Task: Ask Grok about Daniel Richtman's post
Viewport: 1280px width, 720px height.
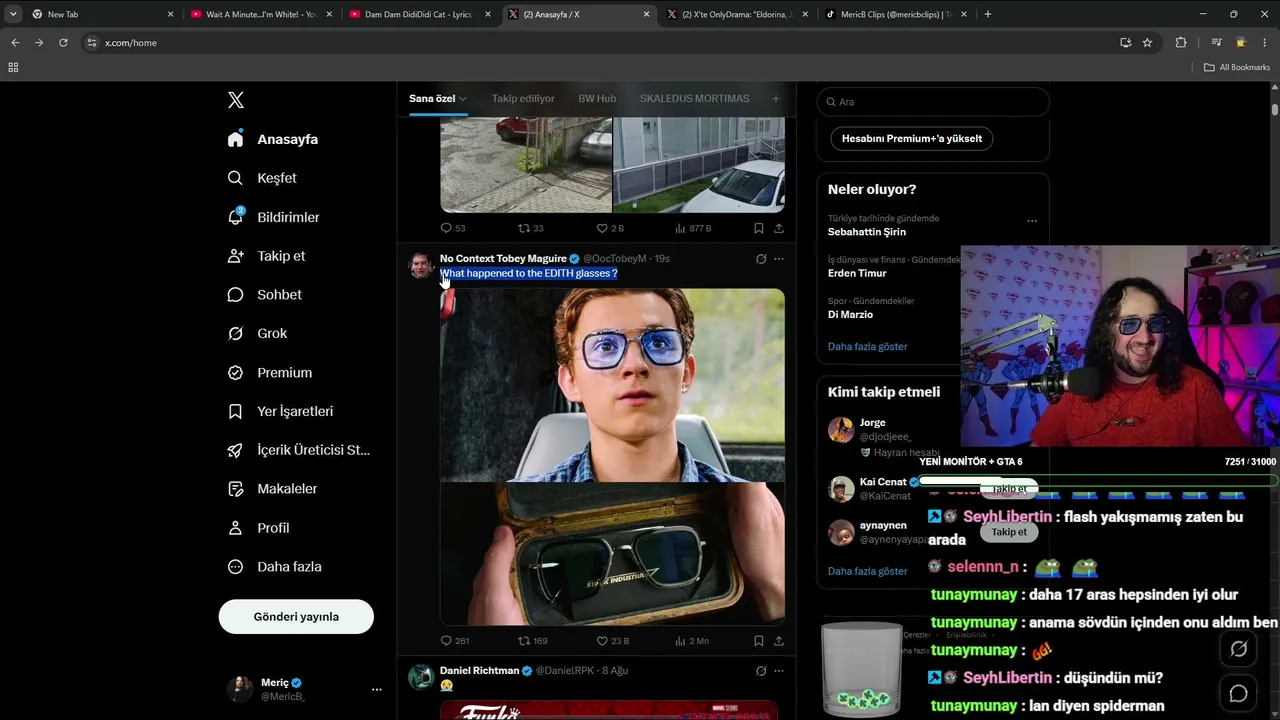Action: coord(761,671)
